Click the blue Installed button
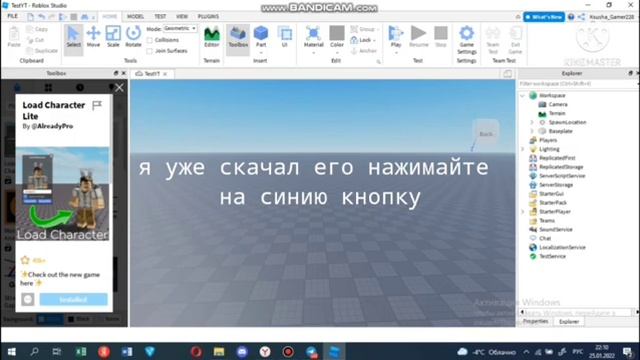 click(x=73, y=299)
